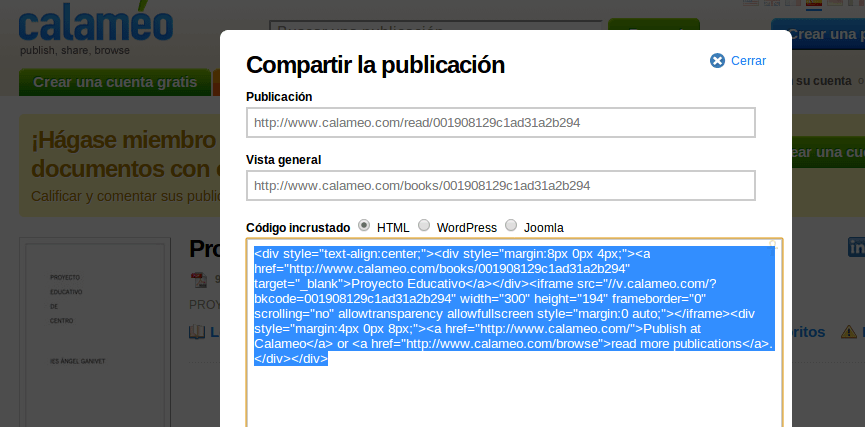Click the Cerrar X icon

point(717,61)
